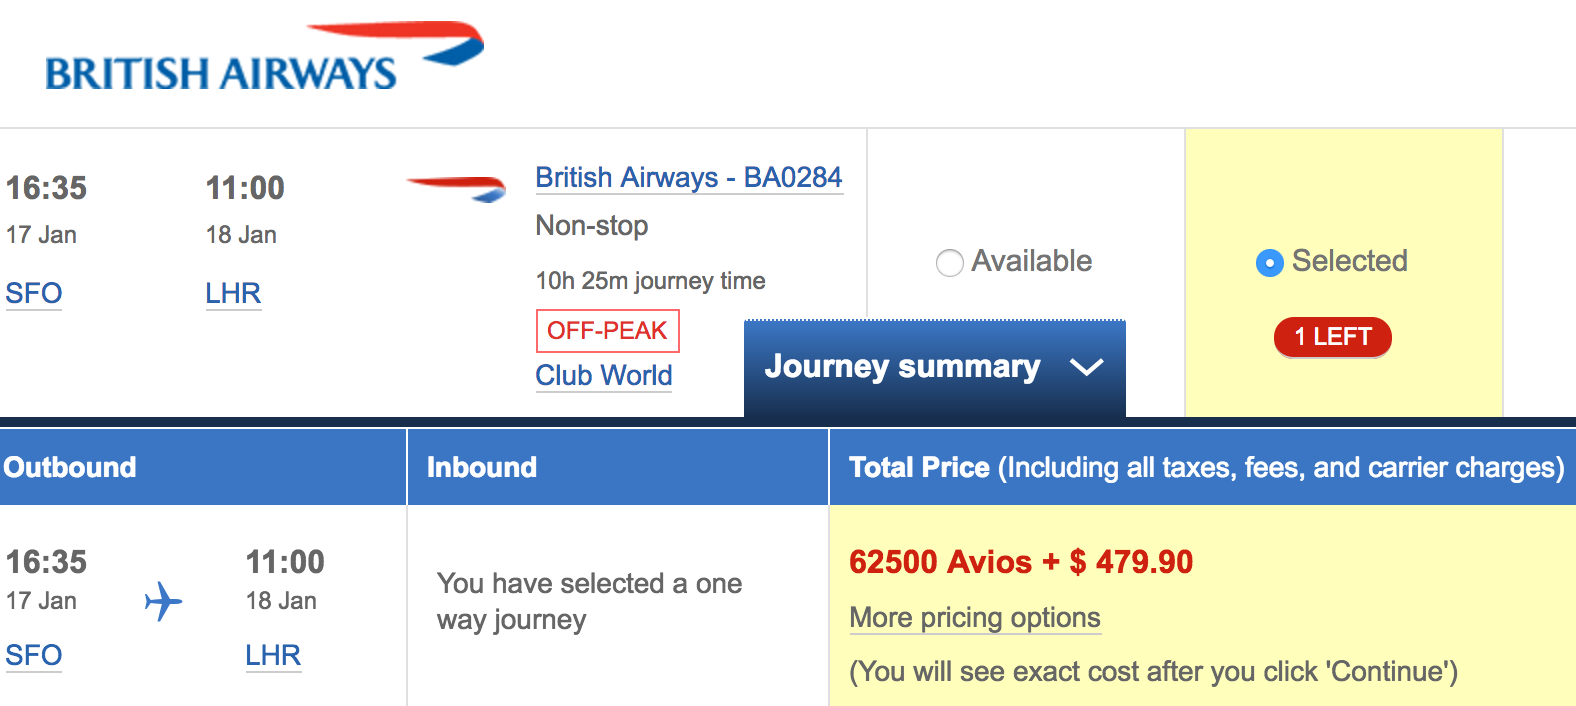This screenshot has width=1576, height=706.
Task: Collapse the Journey summary chevron
Action: 1086,367
